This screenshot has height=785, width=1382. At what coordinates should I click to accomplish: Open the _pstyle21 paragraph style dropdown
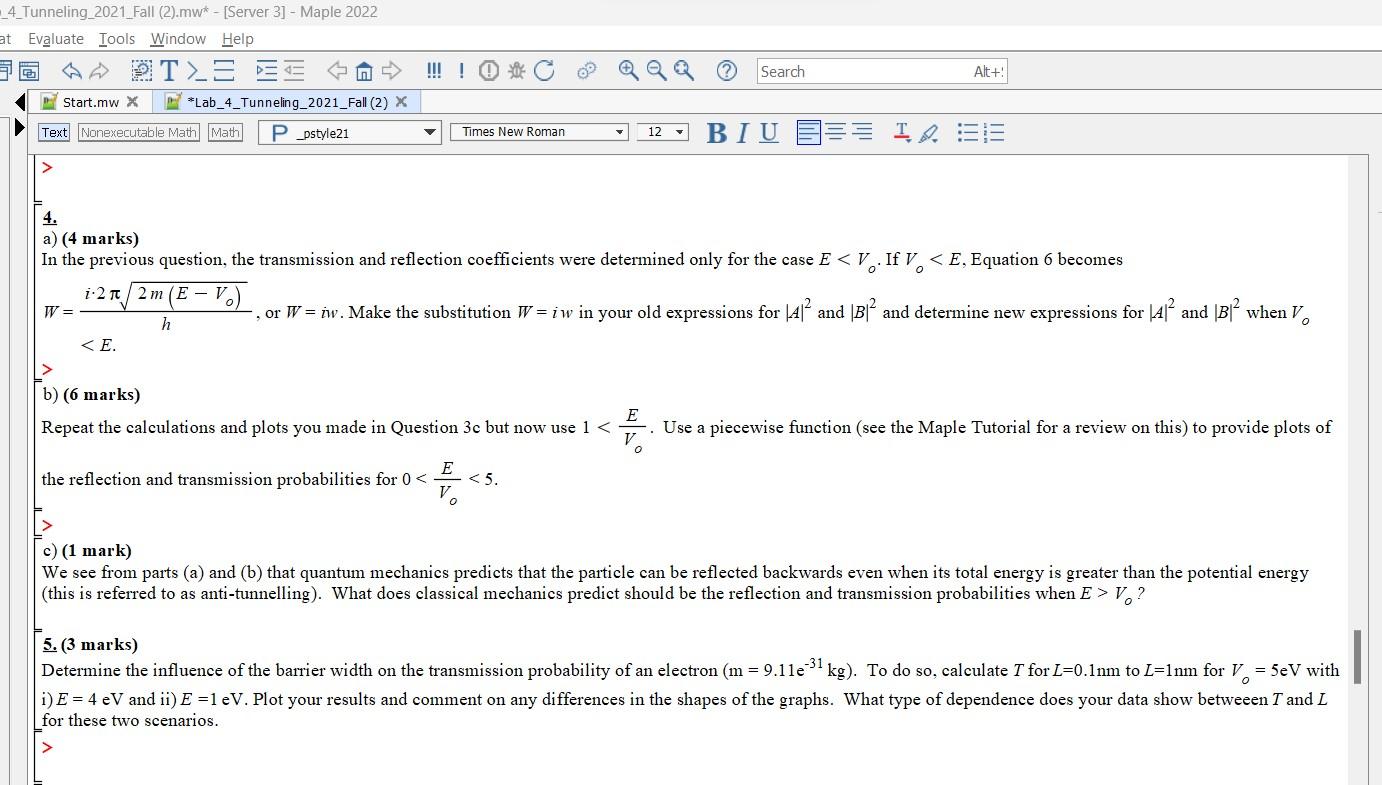coord(430,131)
